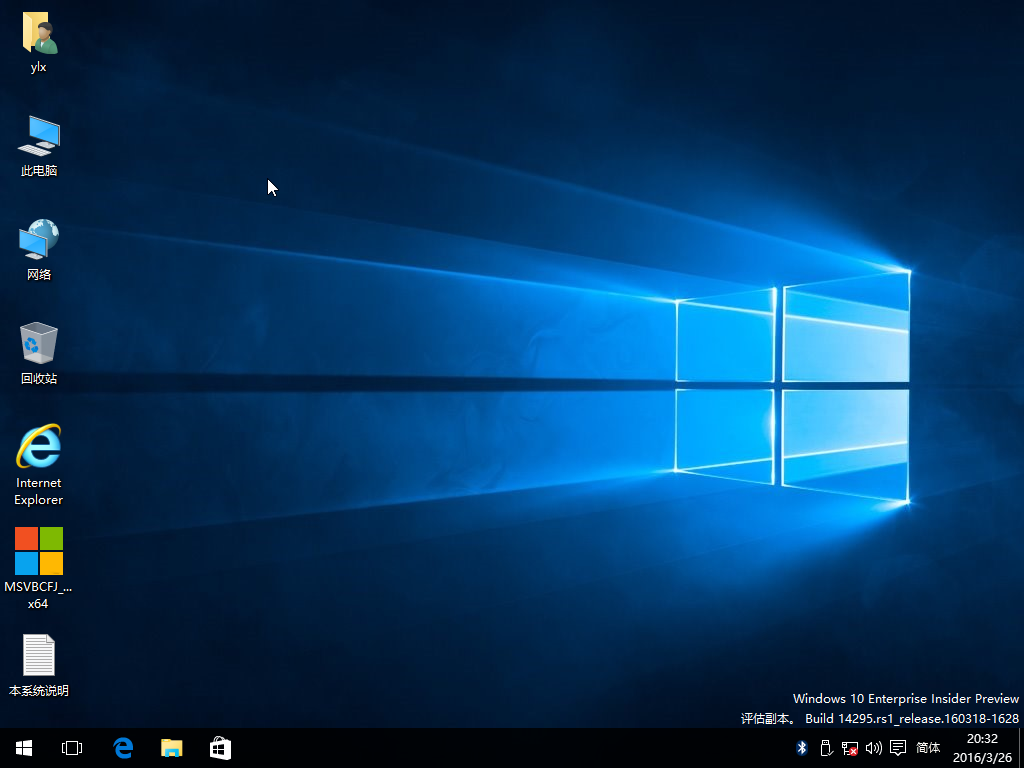Open the volume speaker control
The height and width of the screenshot is (768, 1024).
(874, 748)
